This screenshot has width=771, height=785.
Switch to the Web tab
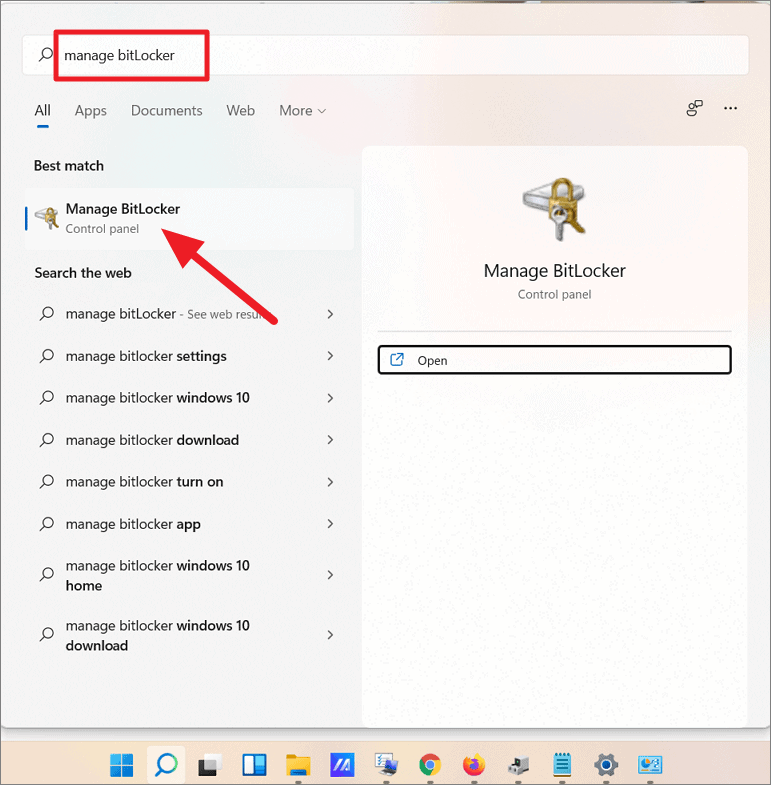pos(240,111)
